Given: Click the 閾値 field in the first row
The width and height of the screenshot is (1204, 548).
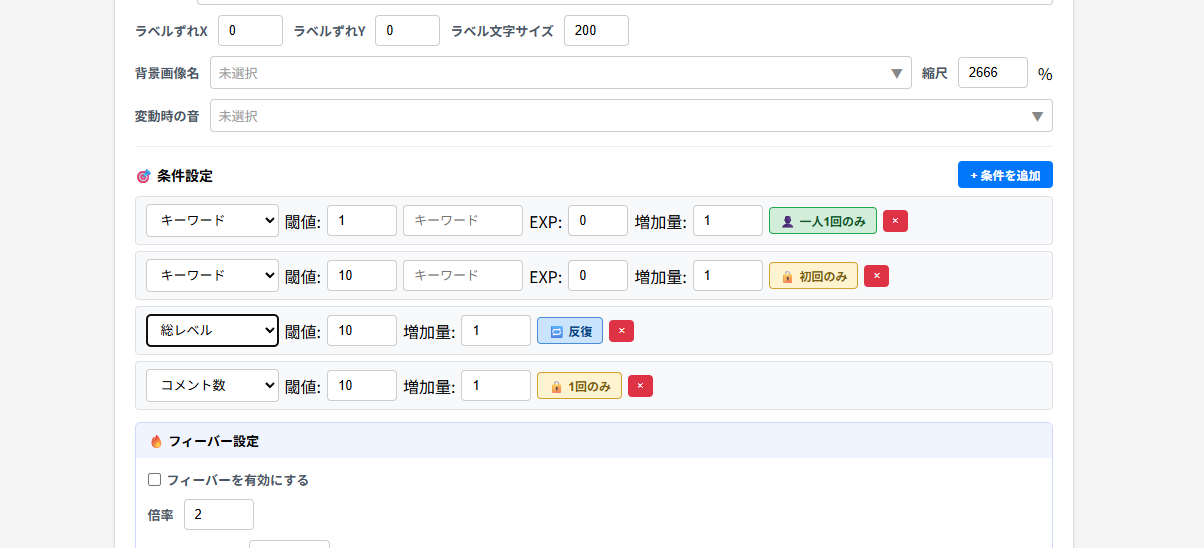Looking at the screenshot, I should click(x=362, y=220).
